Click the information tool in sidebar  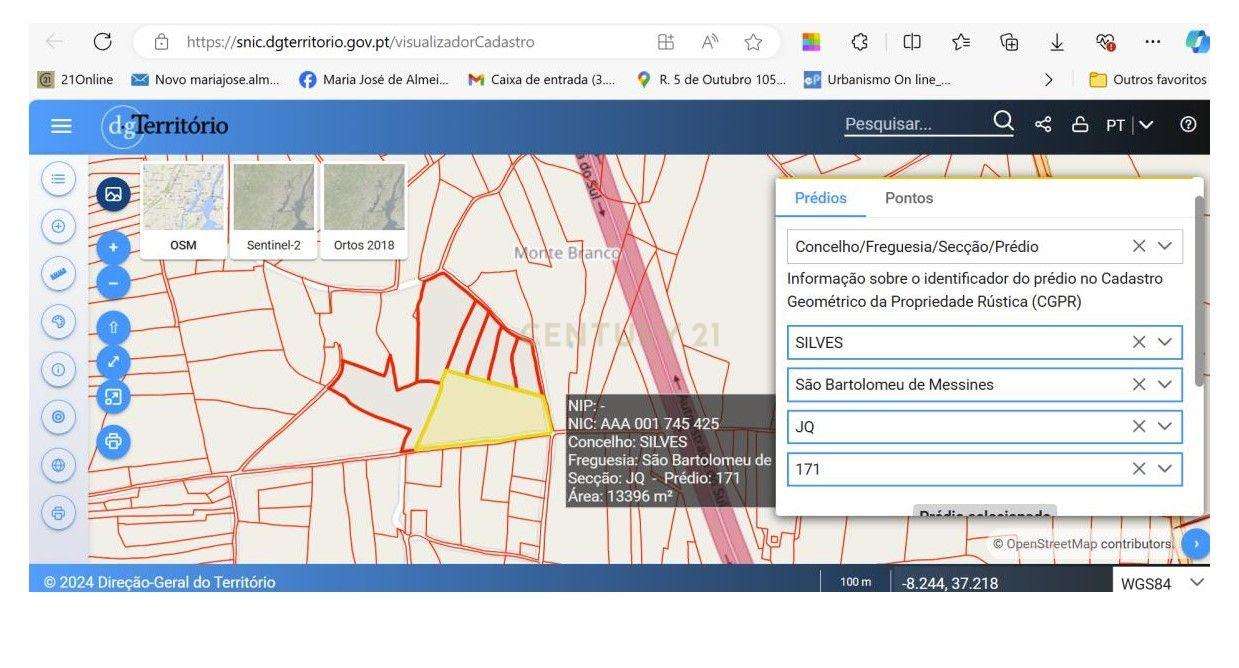click(x=58, y=370)
